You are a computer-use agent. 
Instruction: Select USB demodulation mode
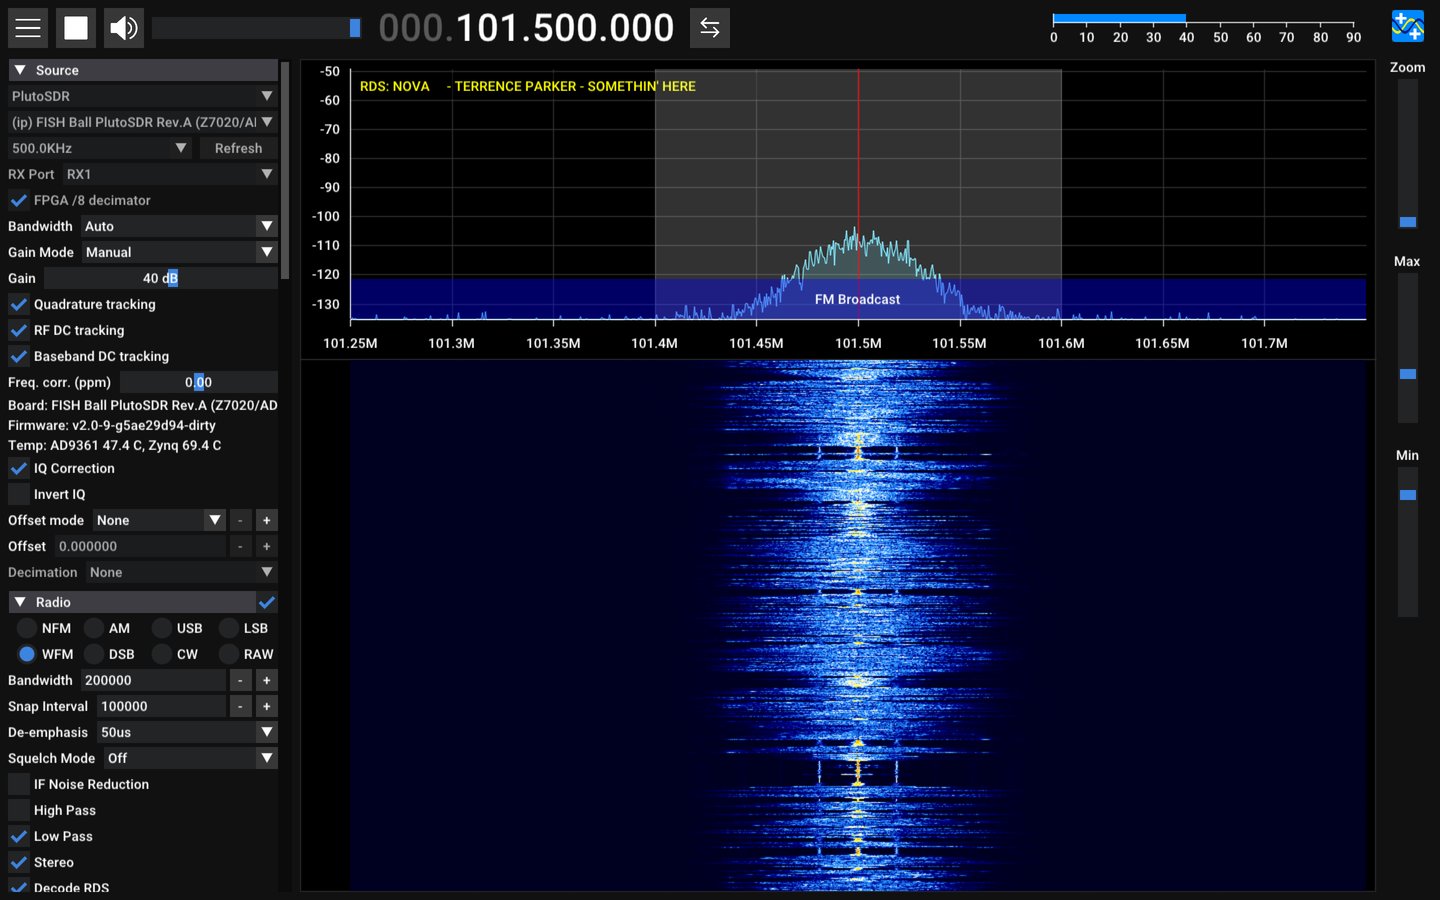(162, 628)
